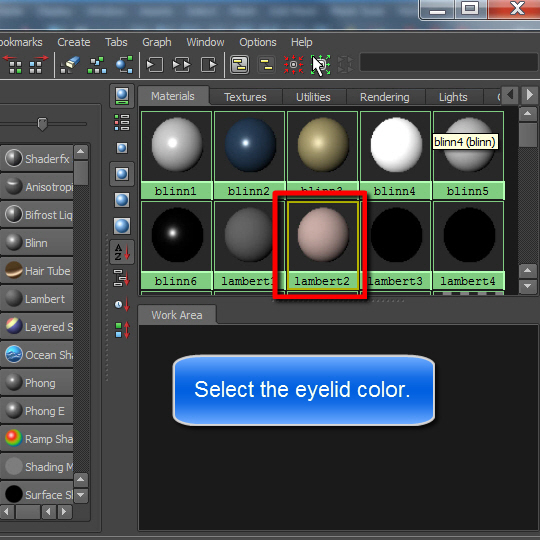Open the Create menu

pyautogui.click(x=74, y=42)
